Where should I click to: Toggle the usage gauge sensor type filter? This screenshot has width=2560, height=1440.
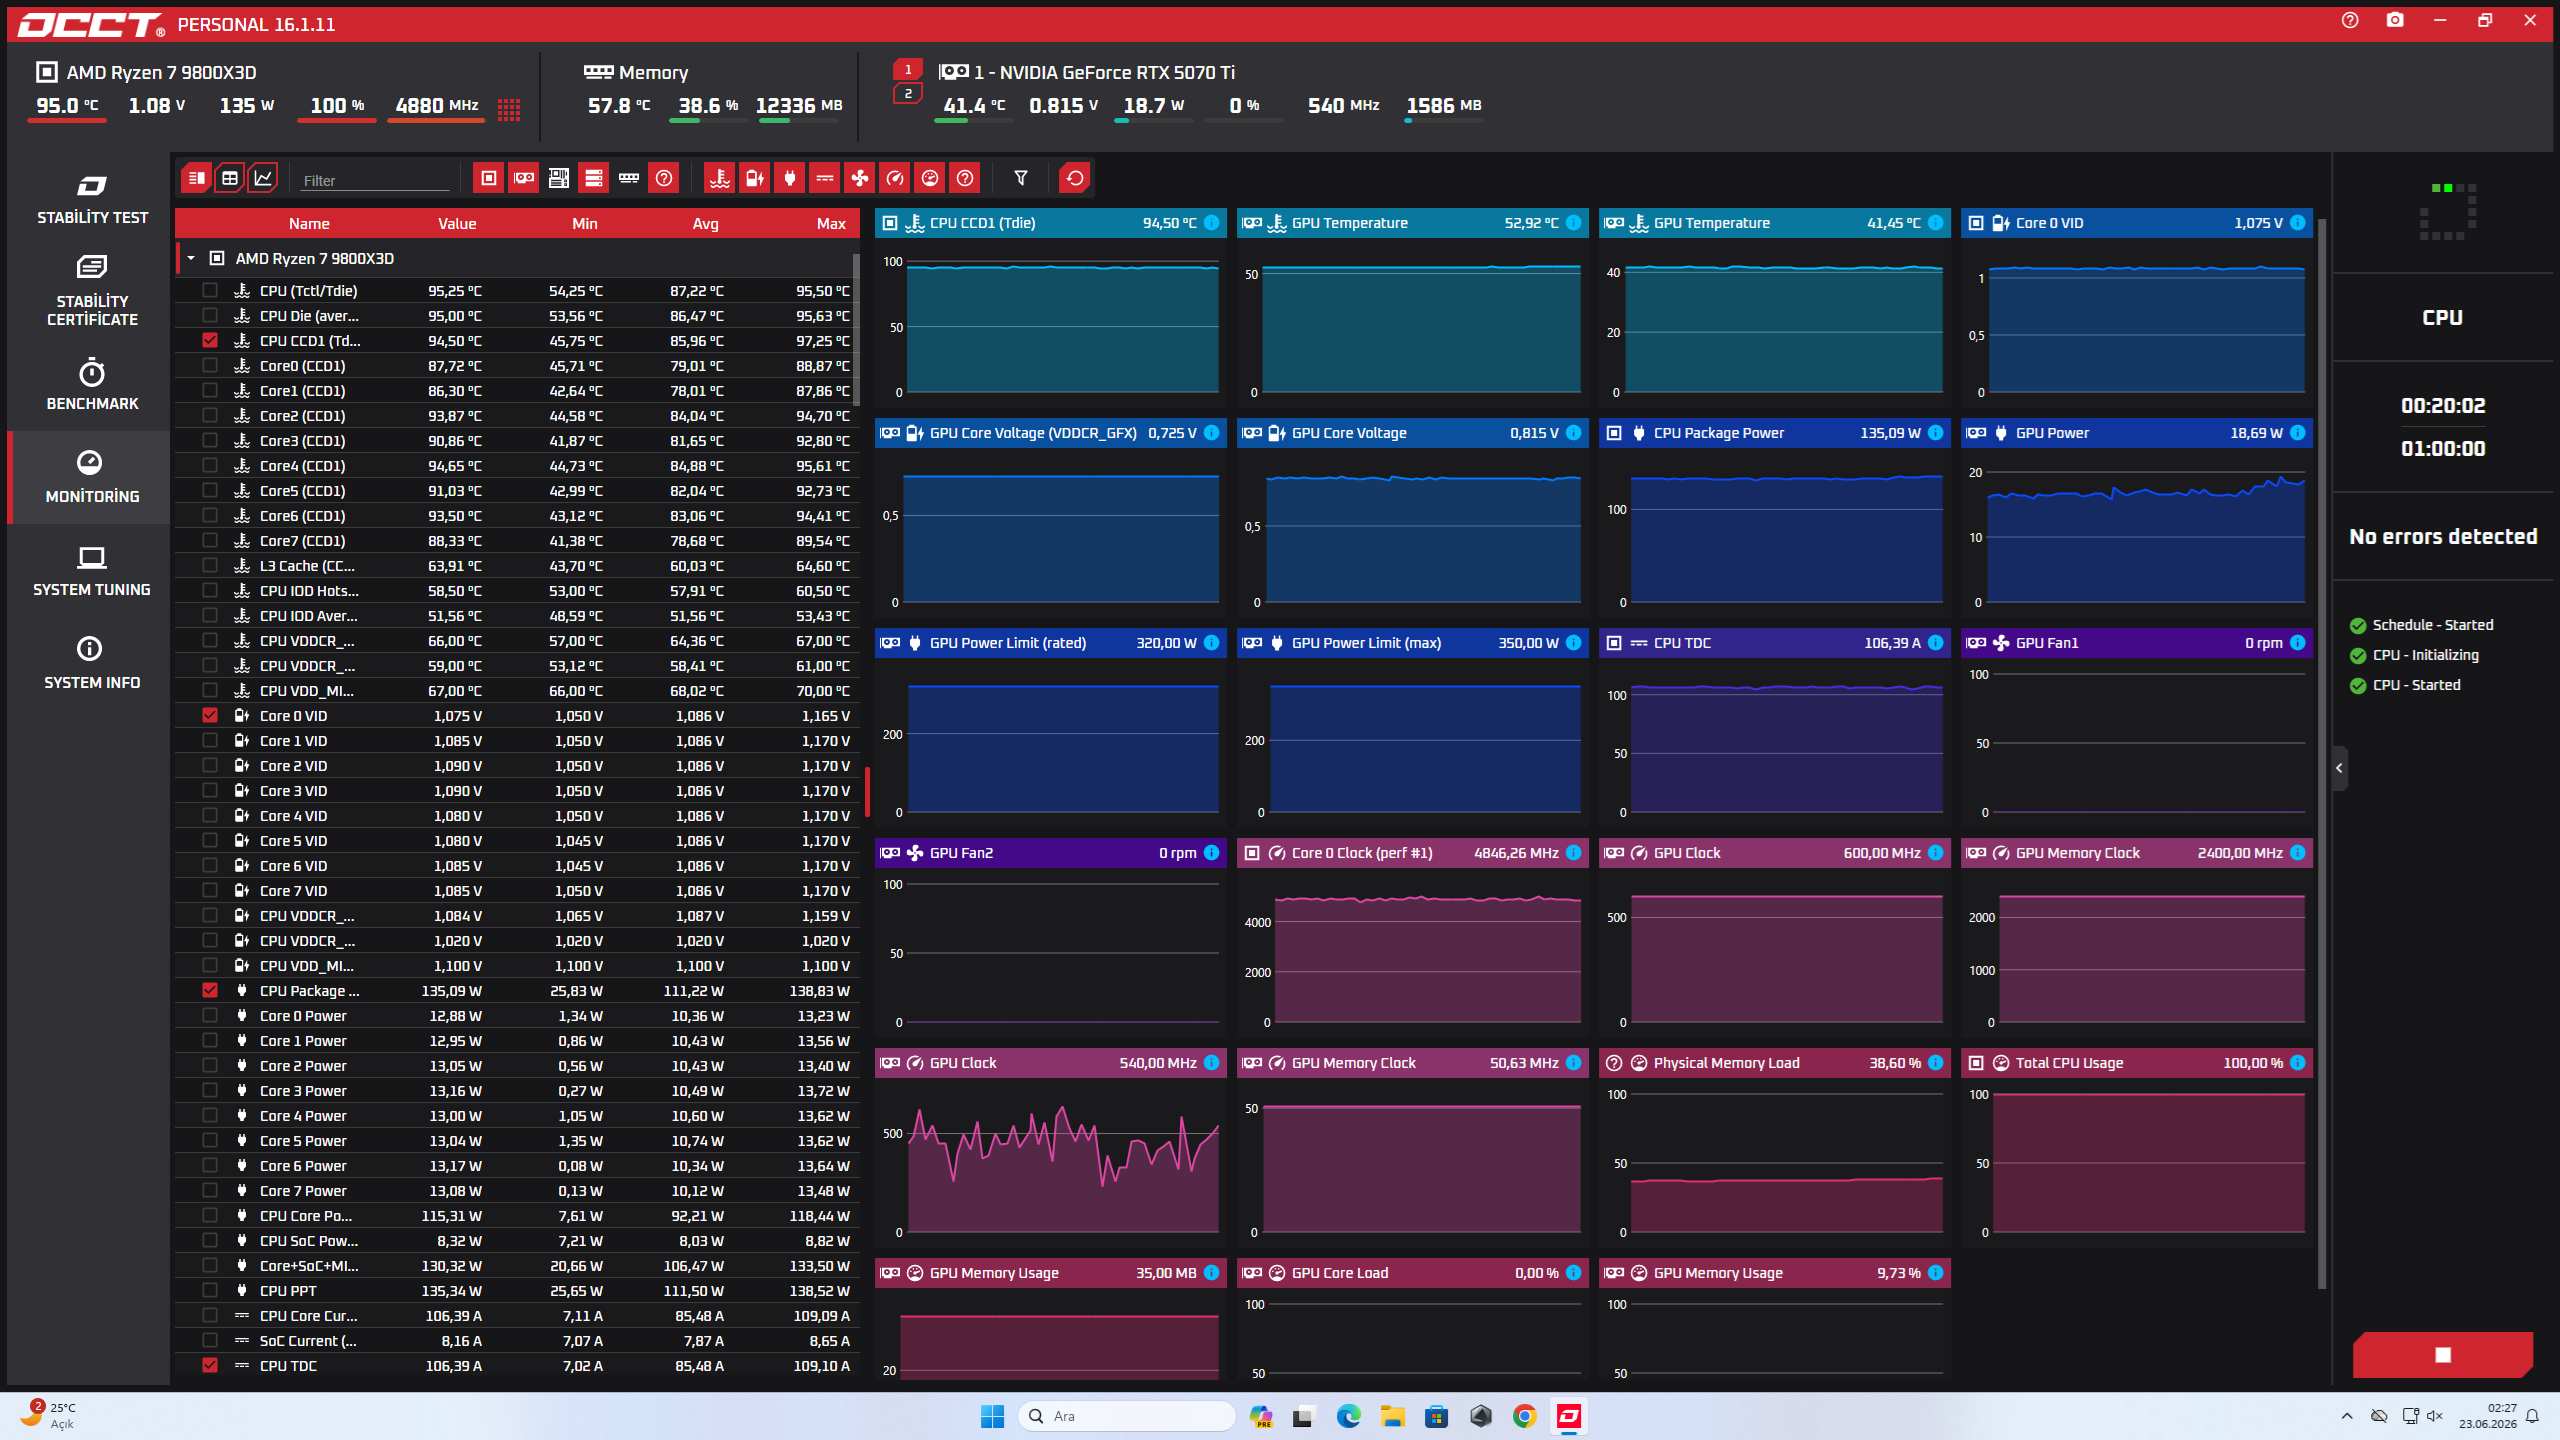pyautogui.click(x=930, y=178)
